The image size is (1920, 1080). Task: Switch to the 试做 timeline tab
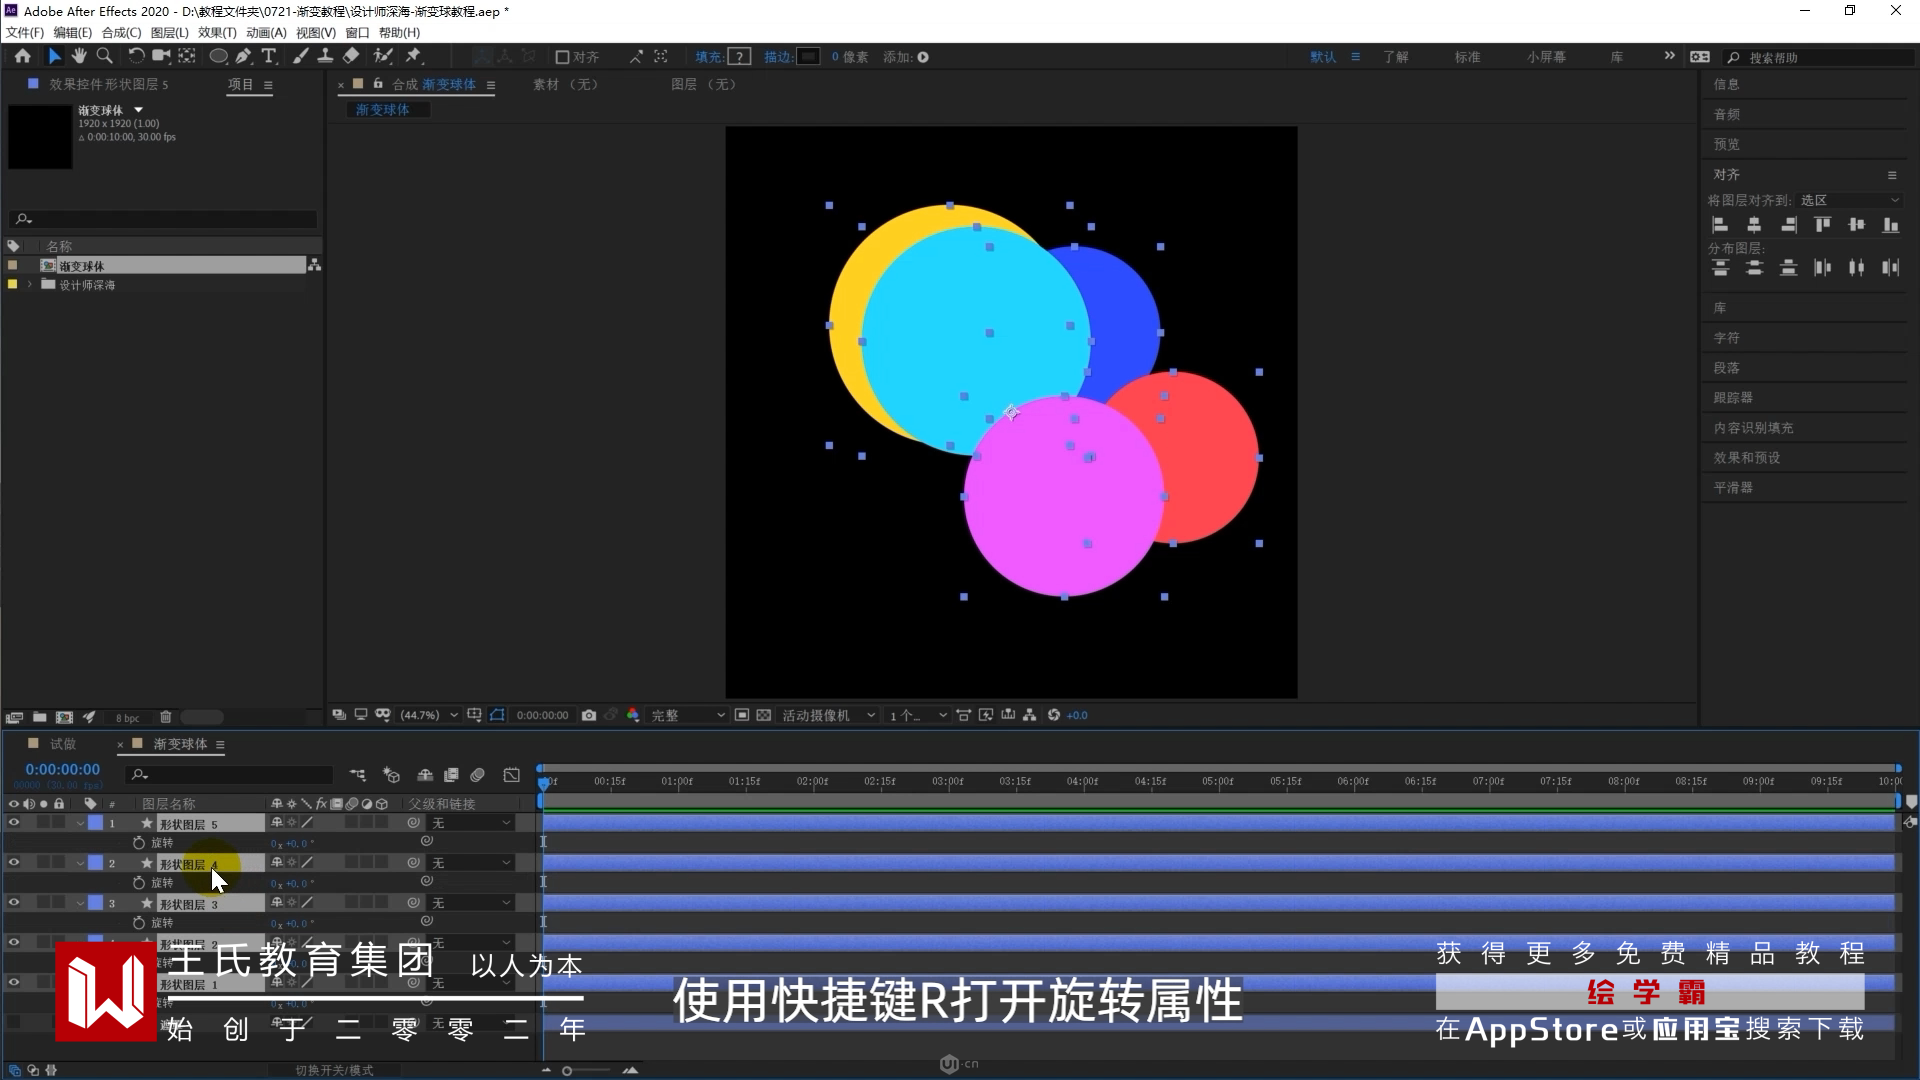[63, 744]
